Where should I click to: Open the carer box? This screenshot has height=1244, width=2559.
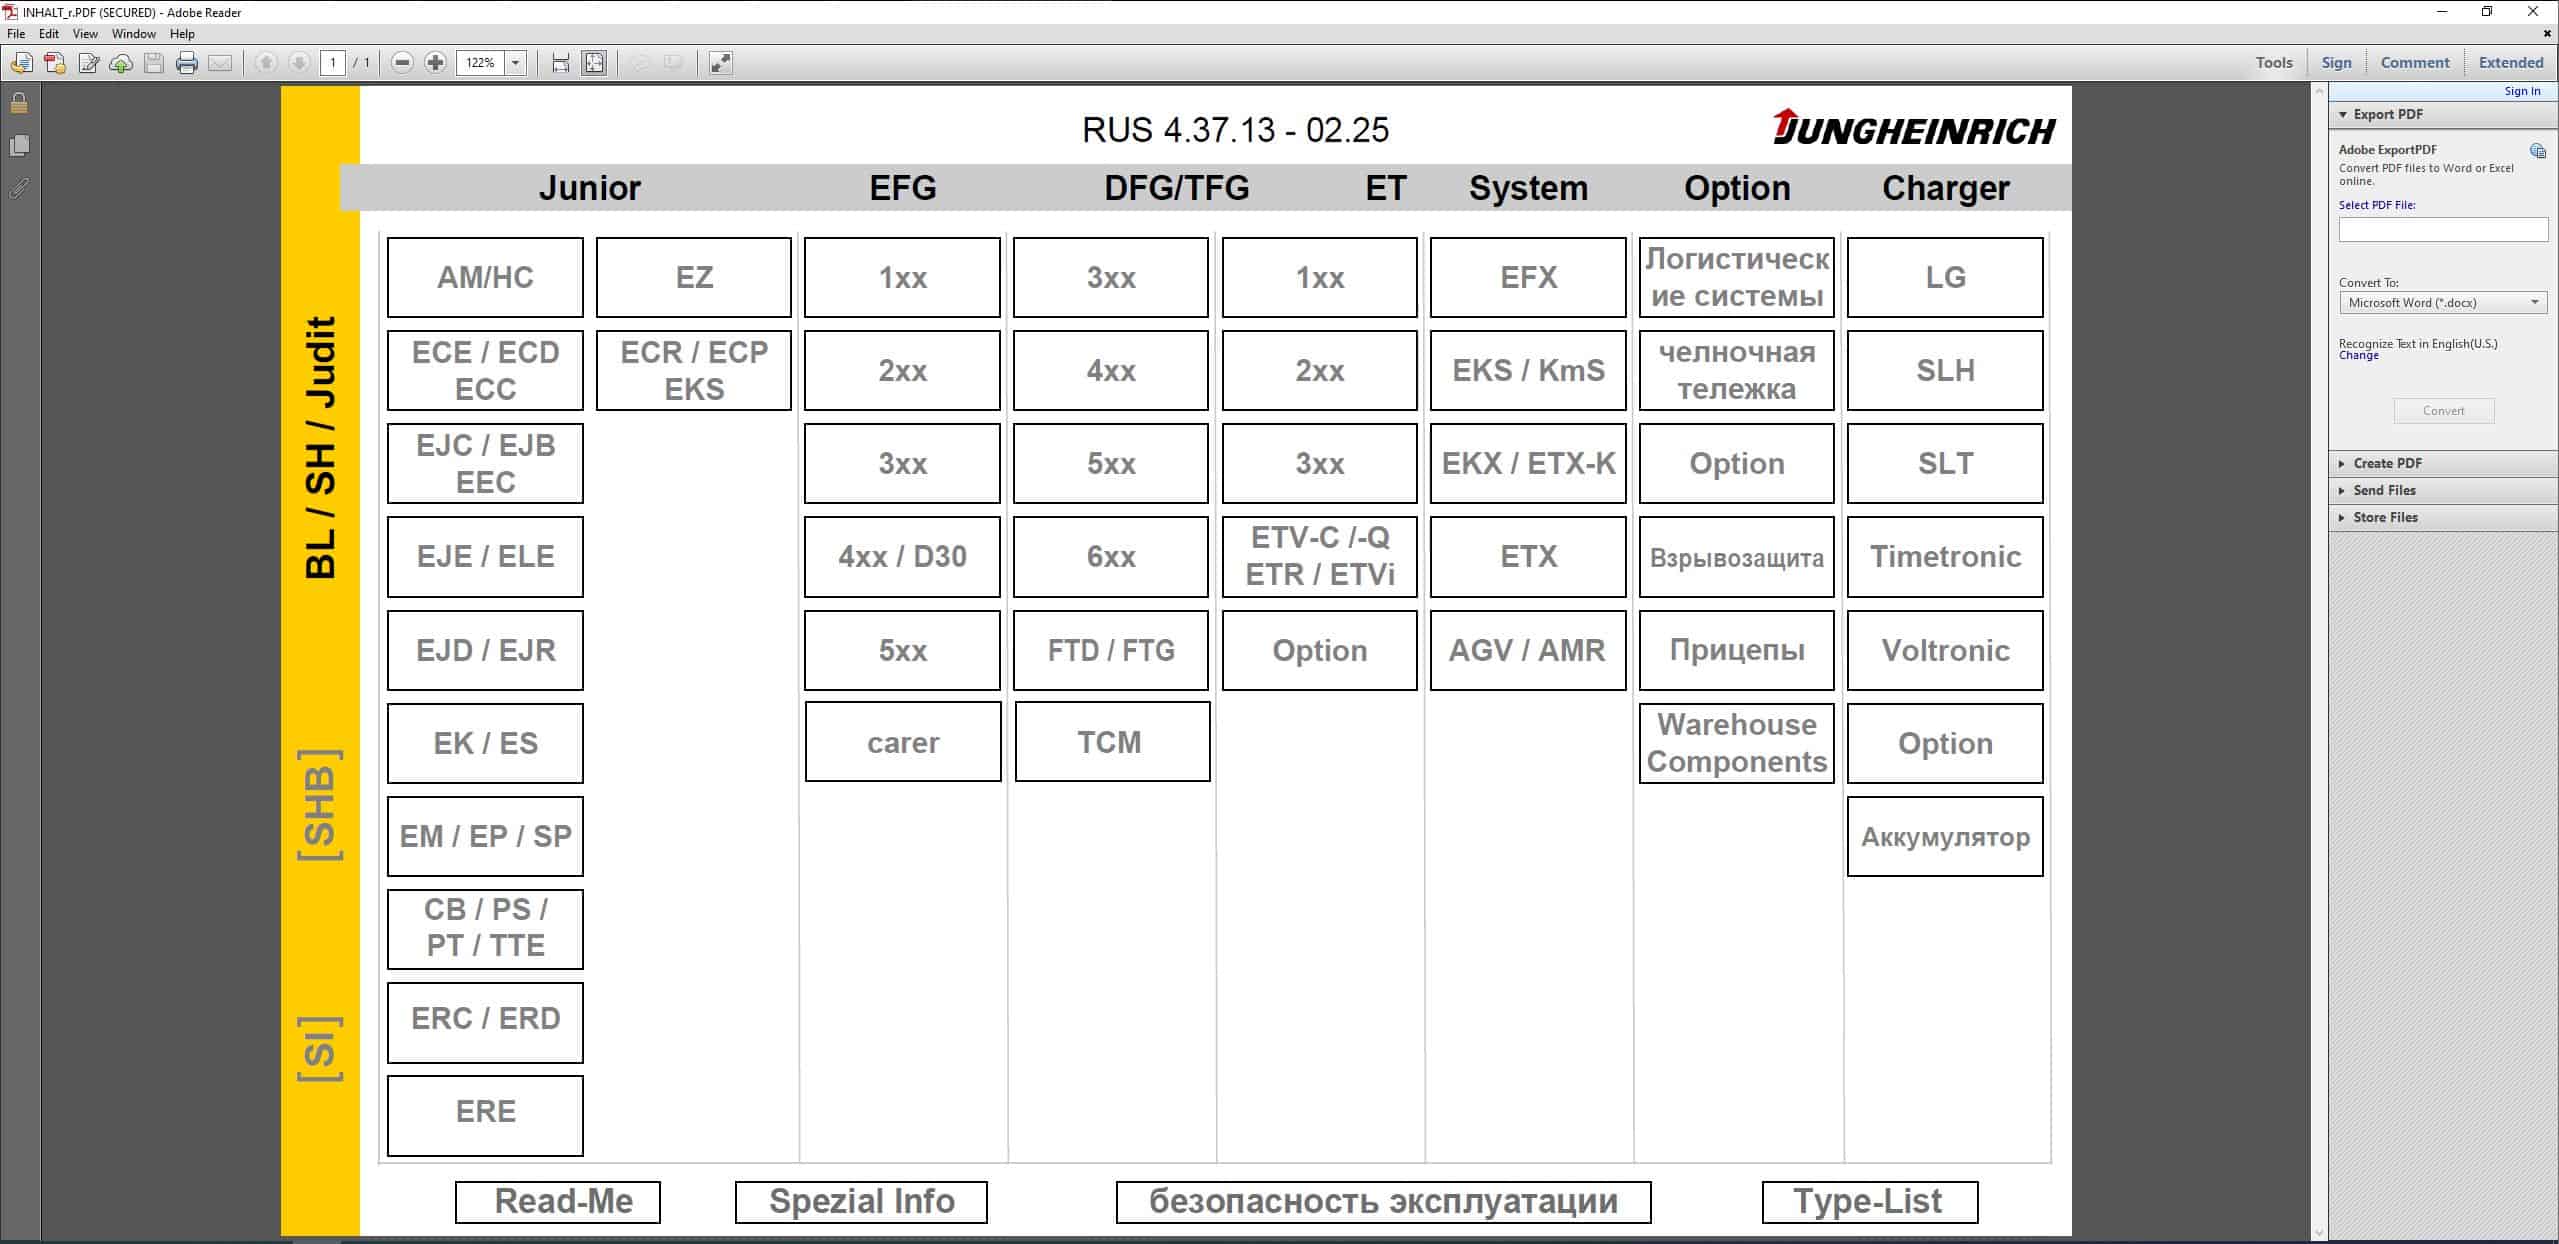click(x=903, y=742)
